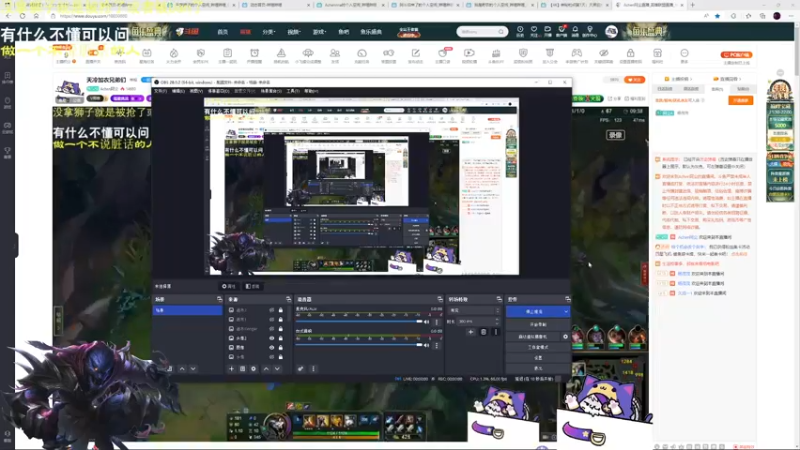The width and height of the screenshot is (800, 450).
Task: Click pencil edit icon in streamer toolbar
Action: 415,53
